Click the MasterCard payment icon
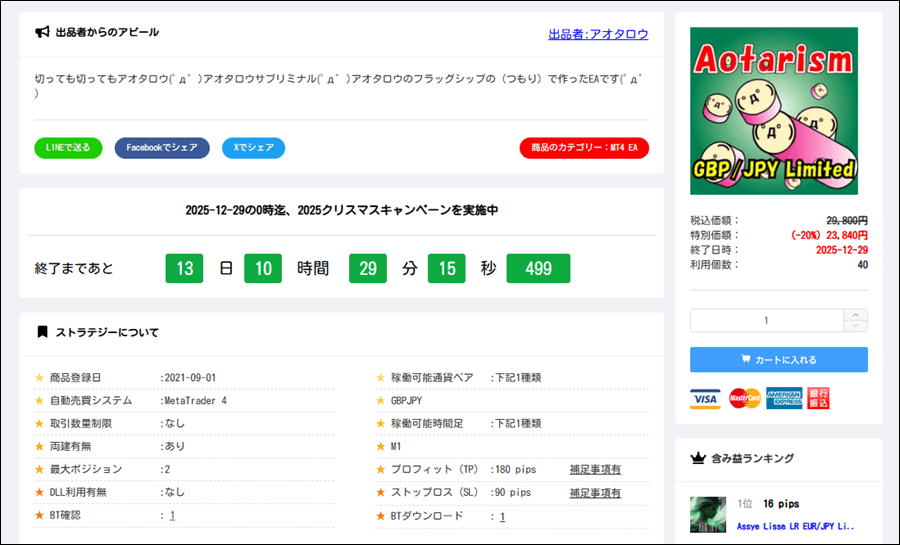The image size is (900, 545). click(744, 398)
